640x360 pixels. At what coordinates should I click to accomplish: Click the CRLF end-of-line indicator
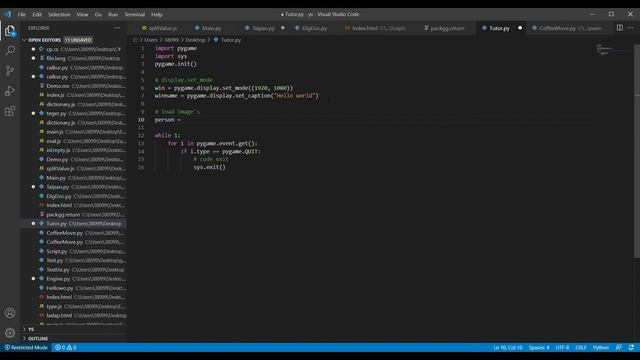coord(581,347)
